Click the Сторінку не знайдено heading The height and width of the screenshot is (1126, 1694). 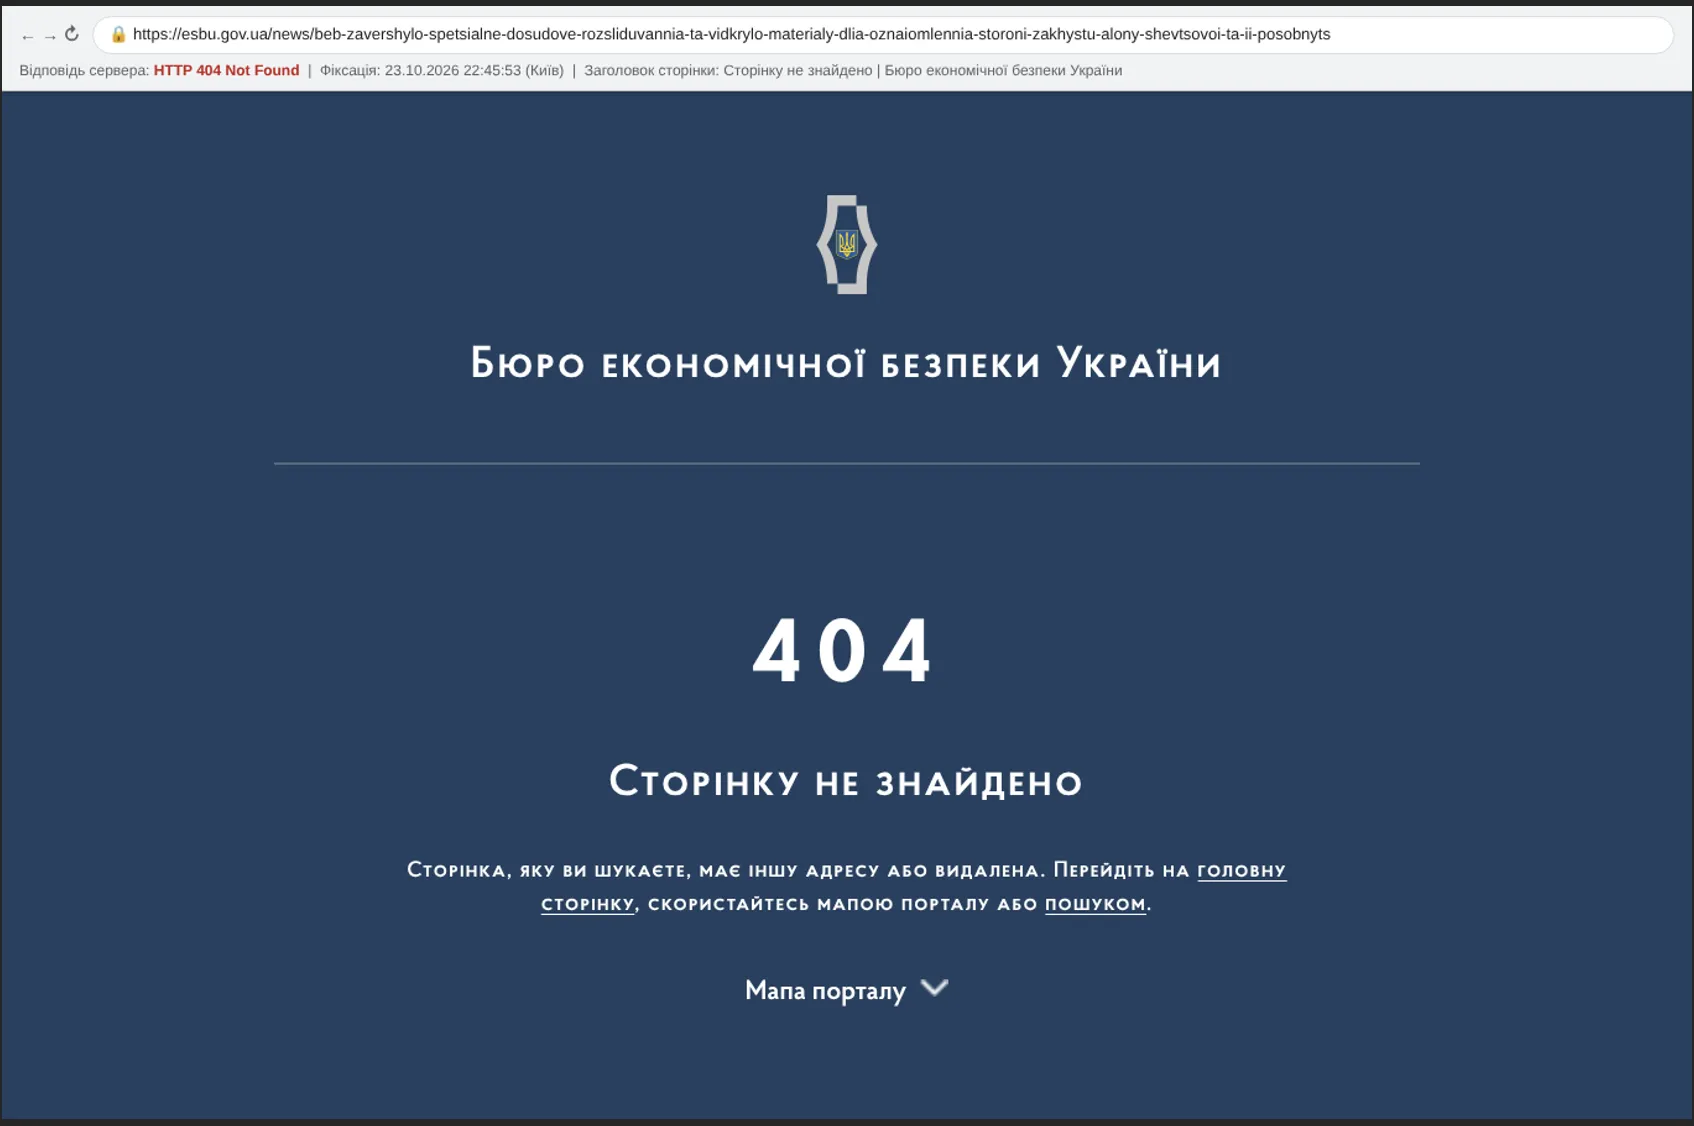[846, 781]
